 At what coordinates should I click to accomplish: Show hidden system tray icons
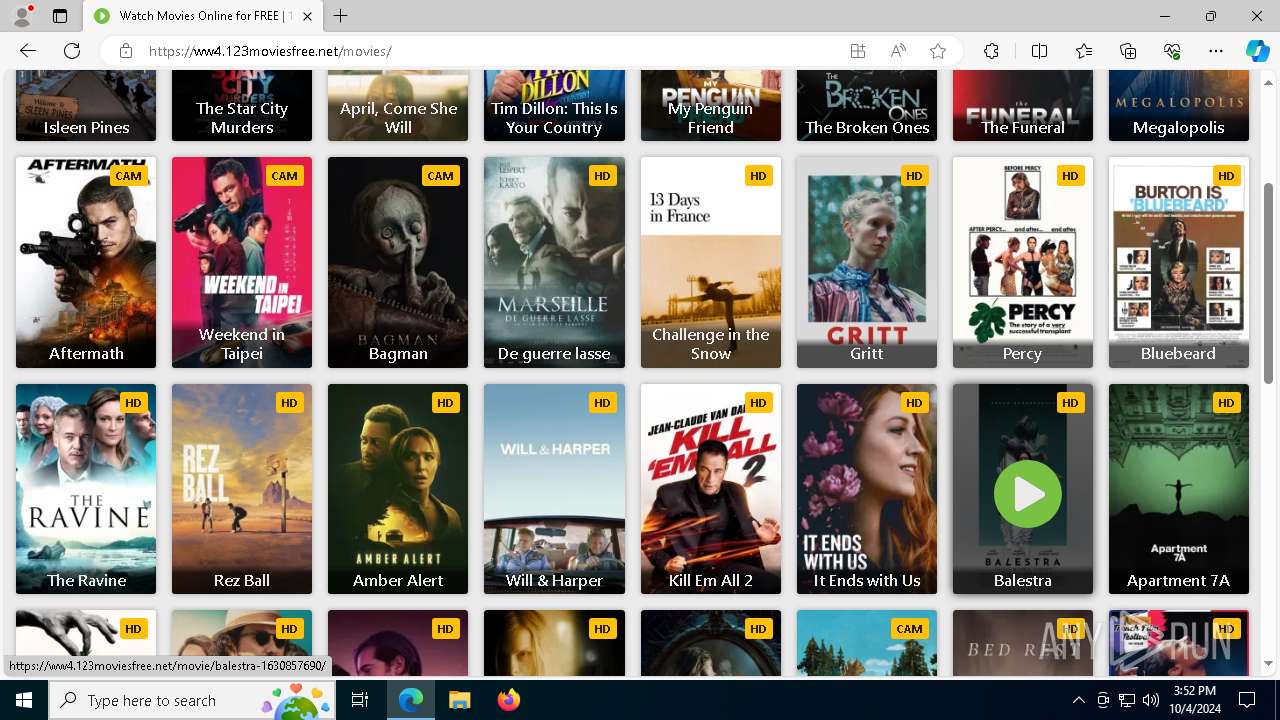coord(1078,700)
